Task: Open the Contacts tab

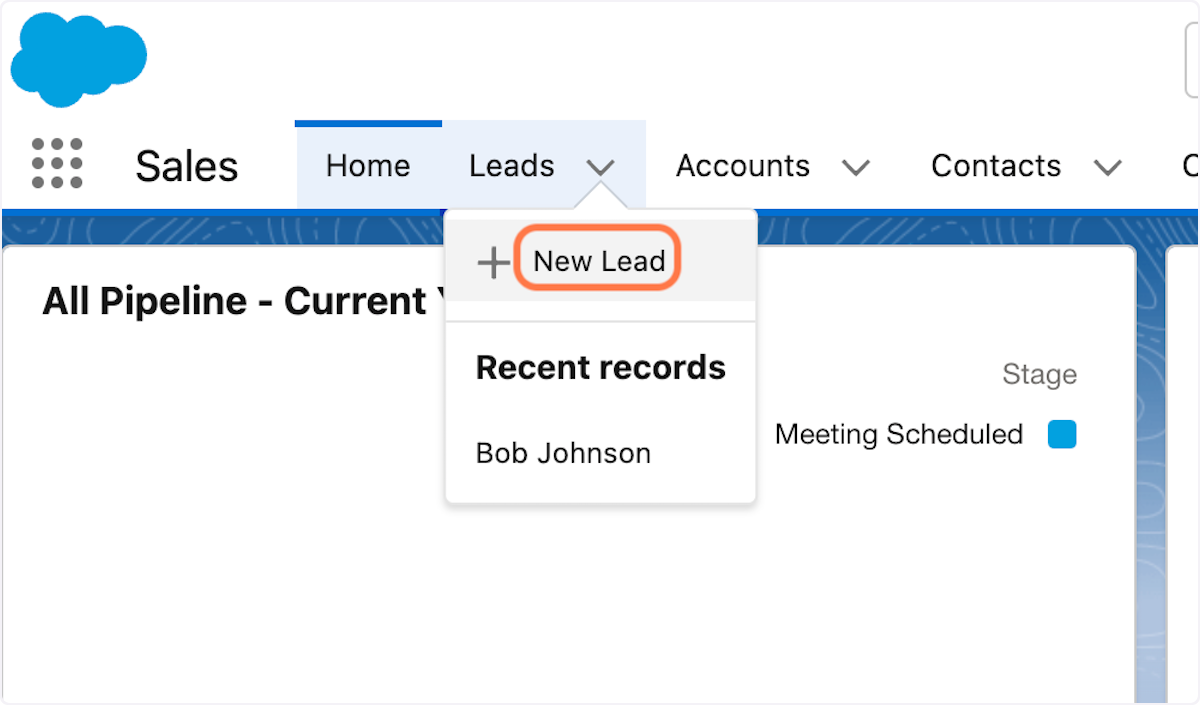Action: pos(996,165)
